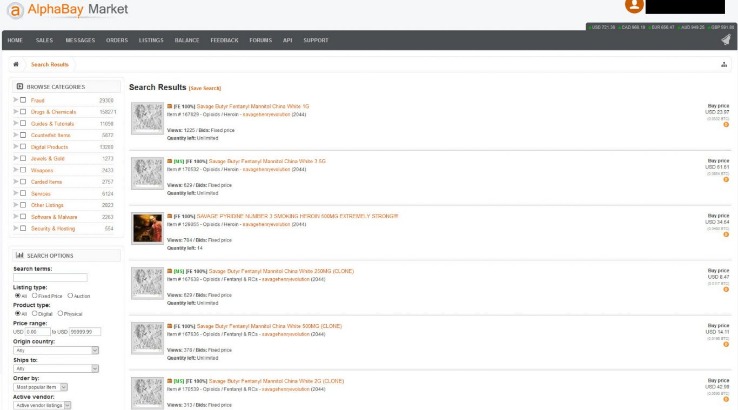Check the Drugs & Chemicals category checkbox

click(23, 112)
